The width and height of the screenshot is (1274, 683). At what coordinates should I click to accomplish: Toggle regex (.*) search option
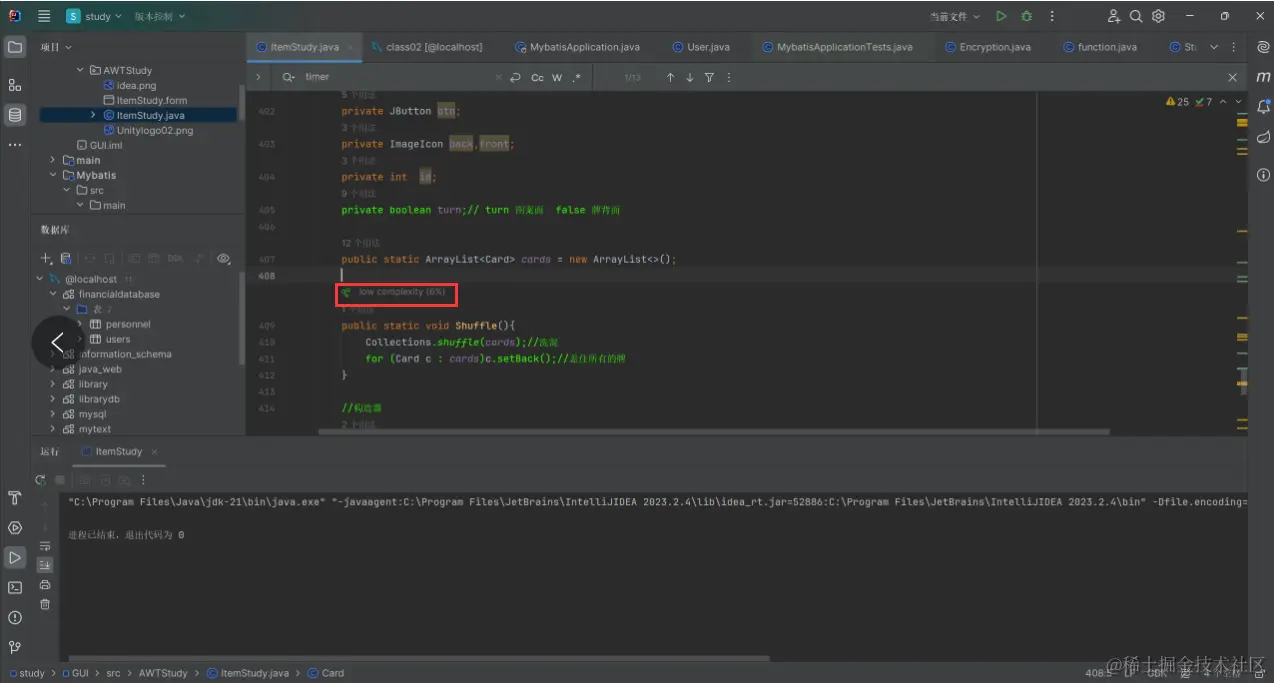(577, 78)
